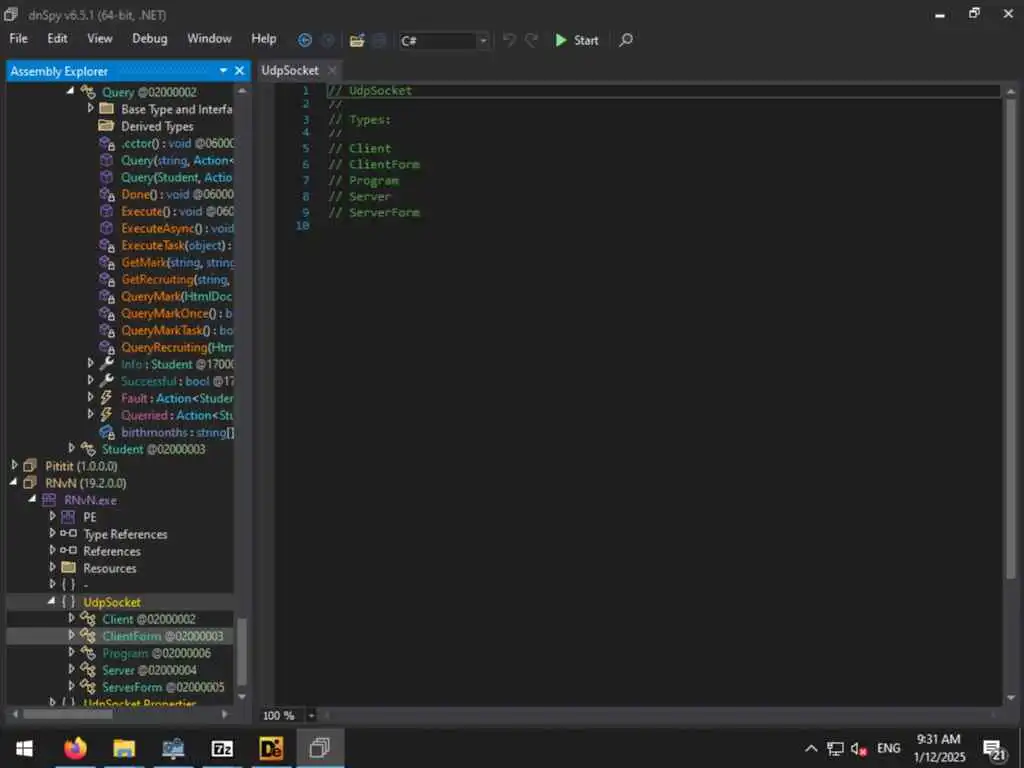Select the QueryMarkOnce() method
1024x768 pixels.
(x=176, y=313)
